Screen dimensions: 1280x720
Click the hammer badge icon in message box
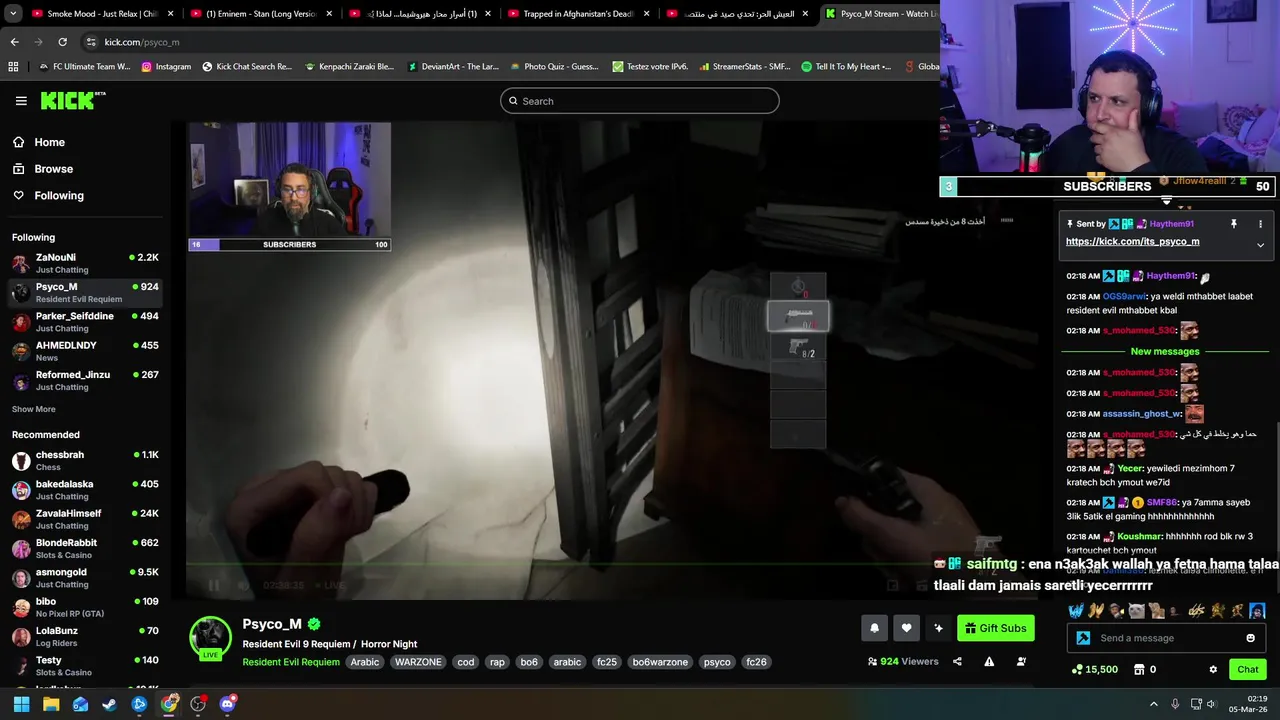pos(1083,638)
